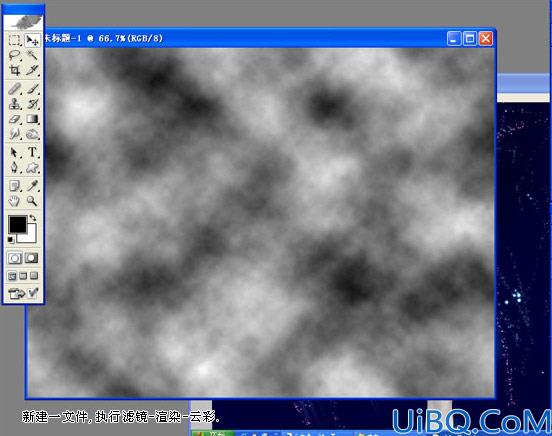552x436 pixels.
Task: Select the Zoom magnifier tool
Action: tap(32, 201)
